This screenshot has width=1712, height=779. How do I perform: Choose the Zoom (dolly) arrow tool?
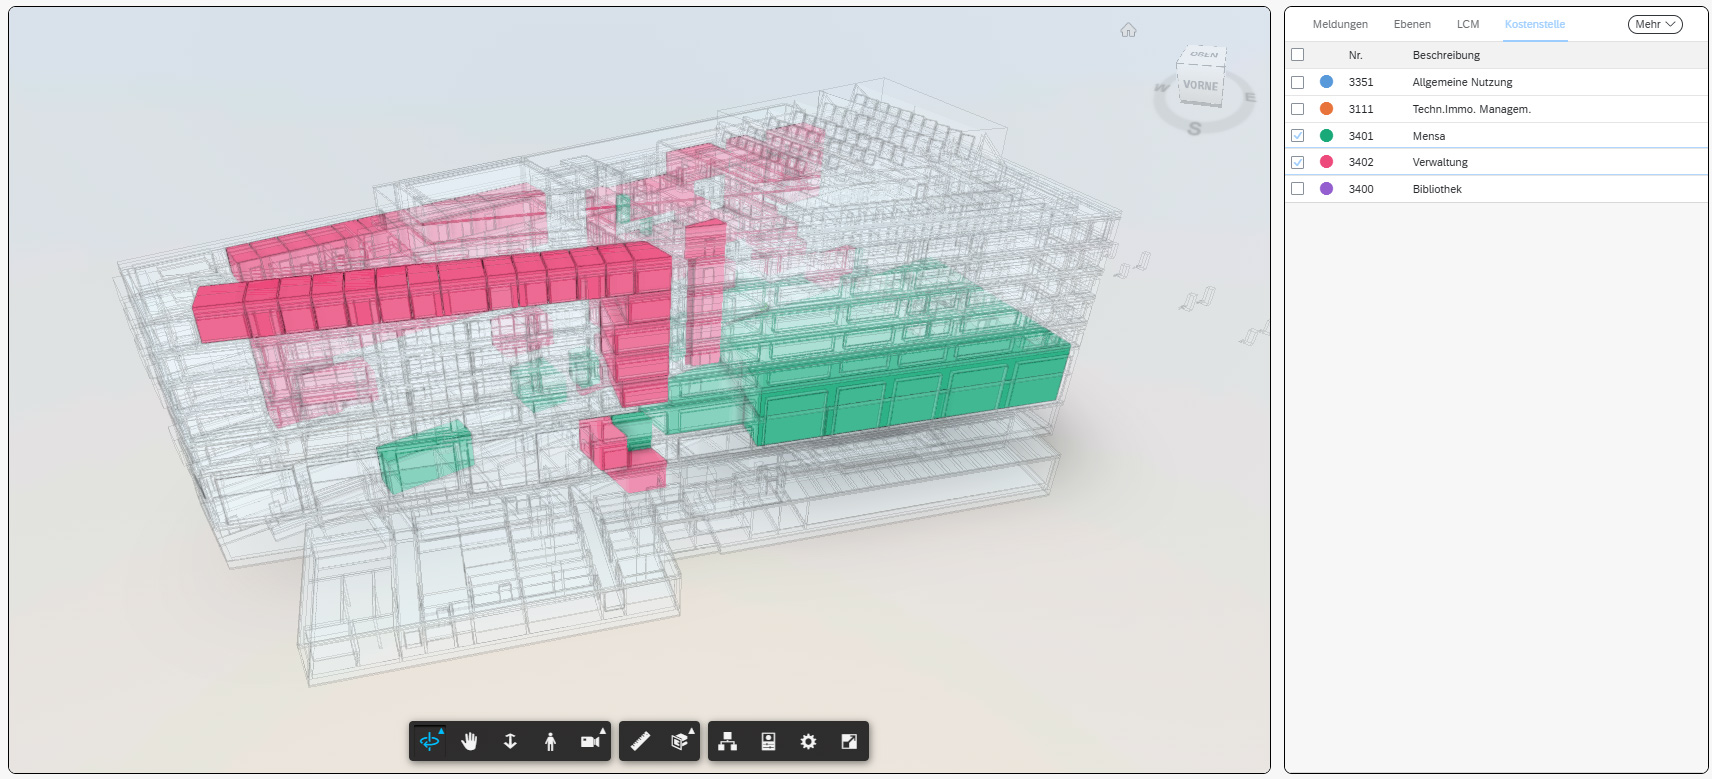510,741
